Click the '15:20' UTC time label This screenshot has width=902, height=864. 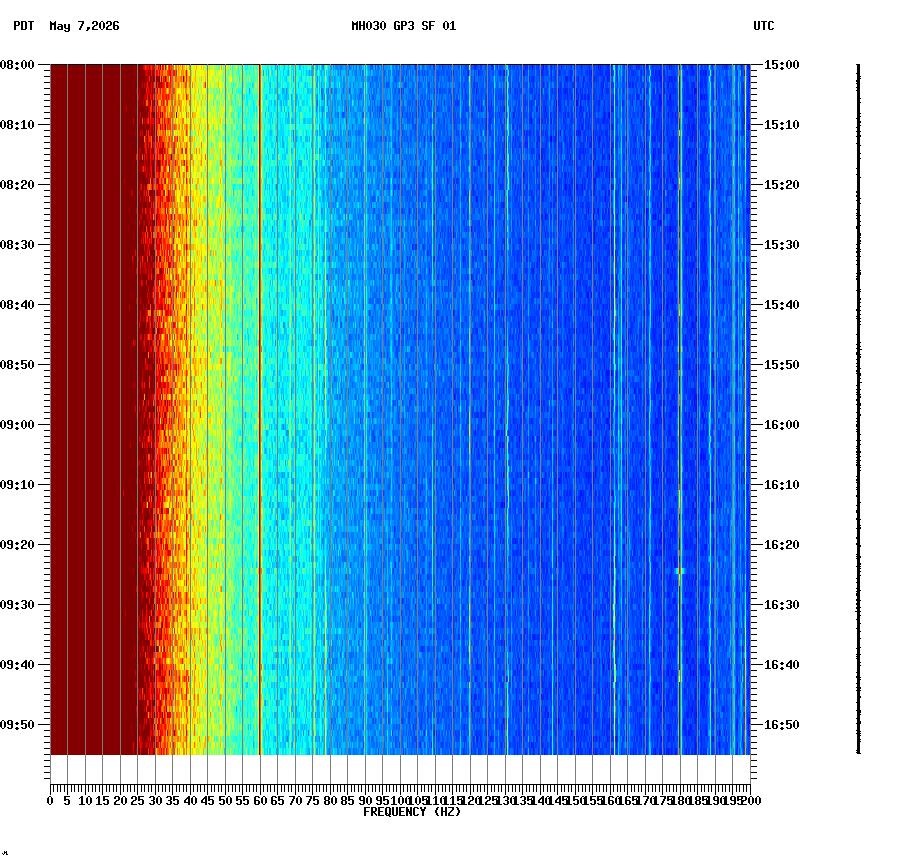pos(782,185)
